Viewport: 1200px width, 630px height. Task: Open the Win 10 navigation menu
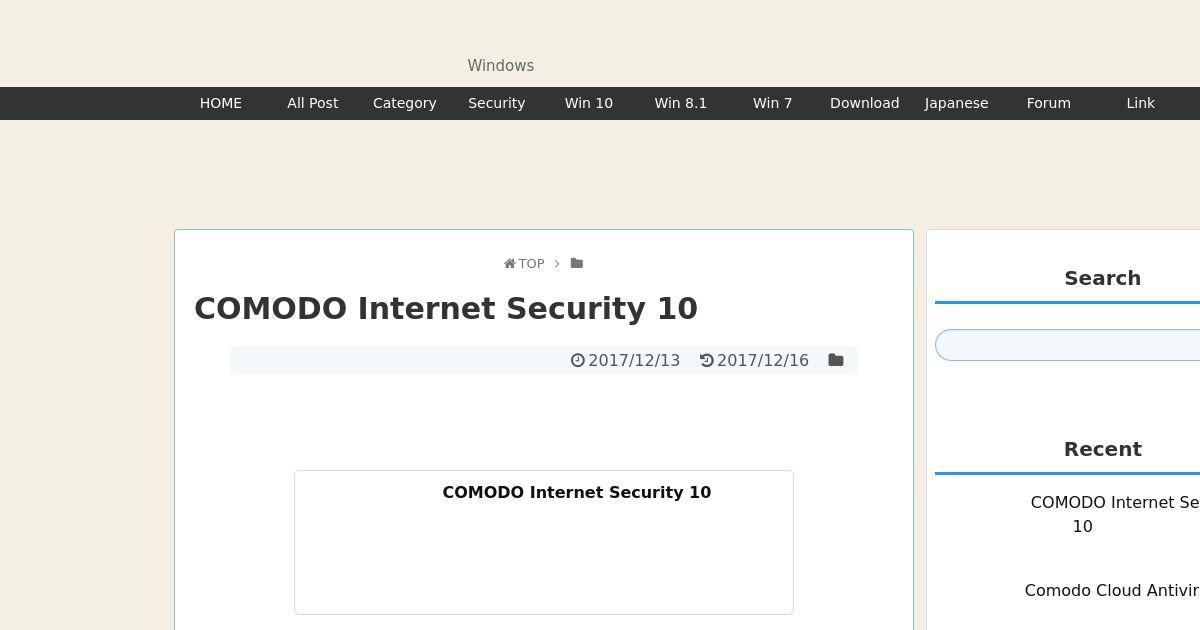tap(589, 103)
